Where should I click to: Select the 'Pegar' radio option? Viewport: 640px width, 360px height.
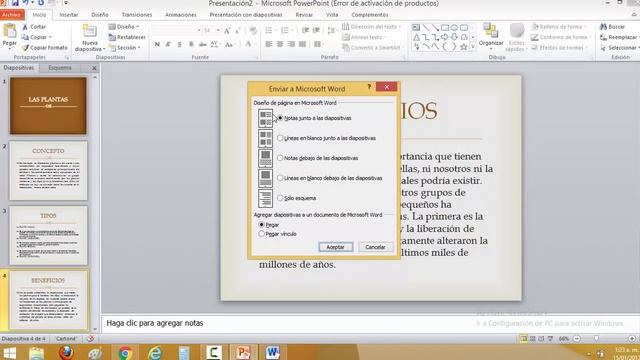click(x=262, y=225)
